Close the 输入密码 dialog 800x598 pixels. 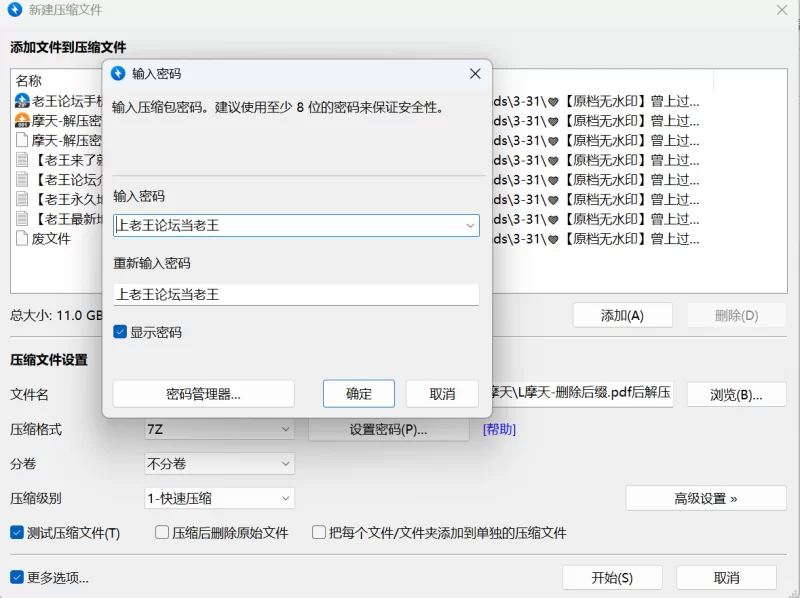[x=475, y=74]
